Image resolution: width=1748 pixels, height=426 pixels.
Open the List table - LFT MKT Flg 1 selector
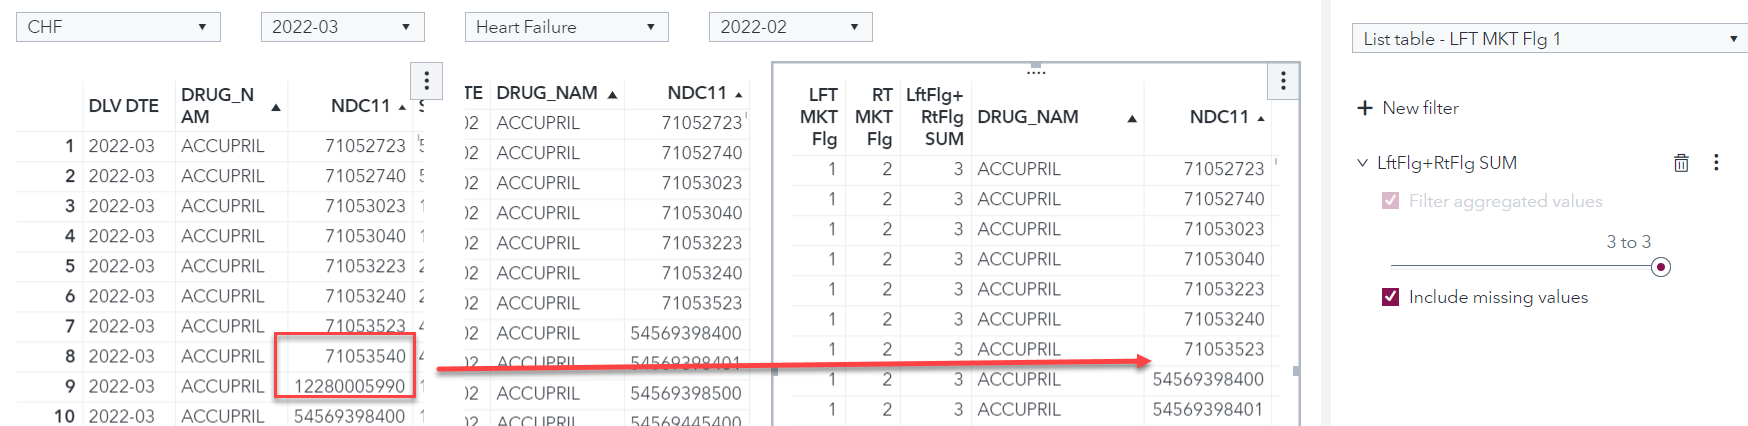coord(1549,39)
